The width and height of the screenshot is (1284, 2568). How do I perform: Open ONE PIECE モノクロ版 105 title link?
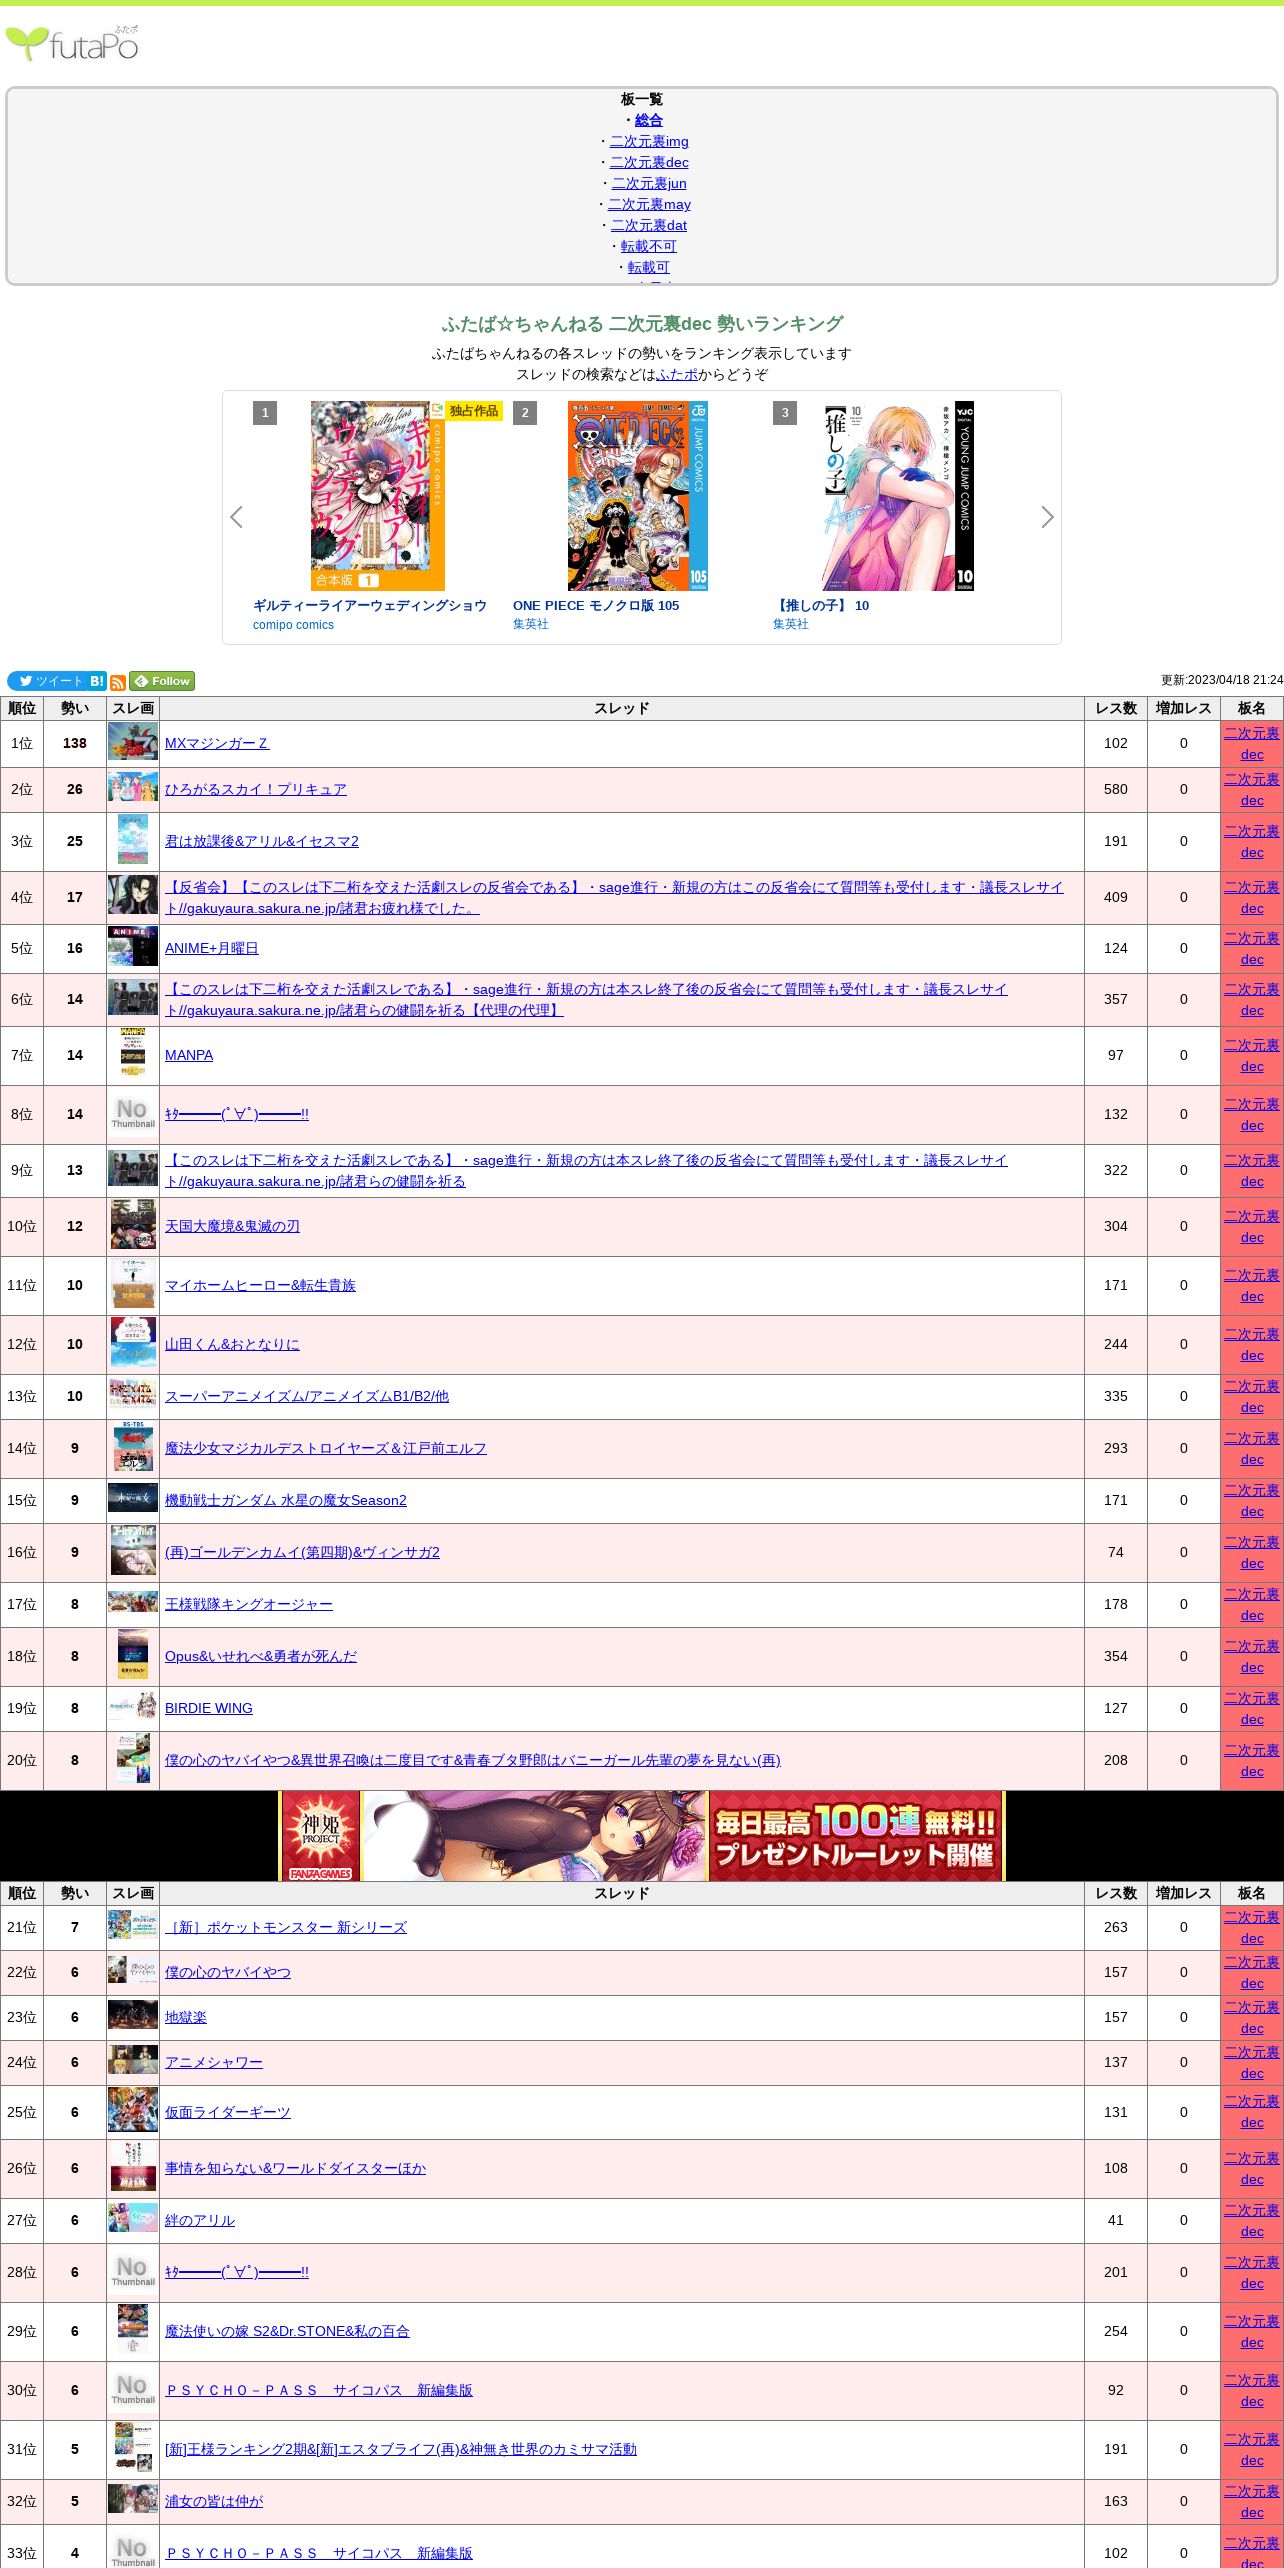pos(596,605)
